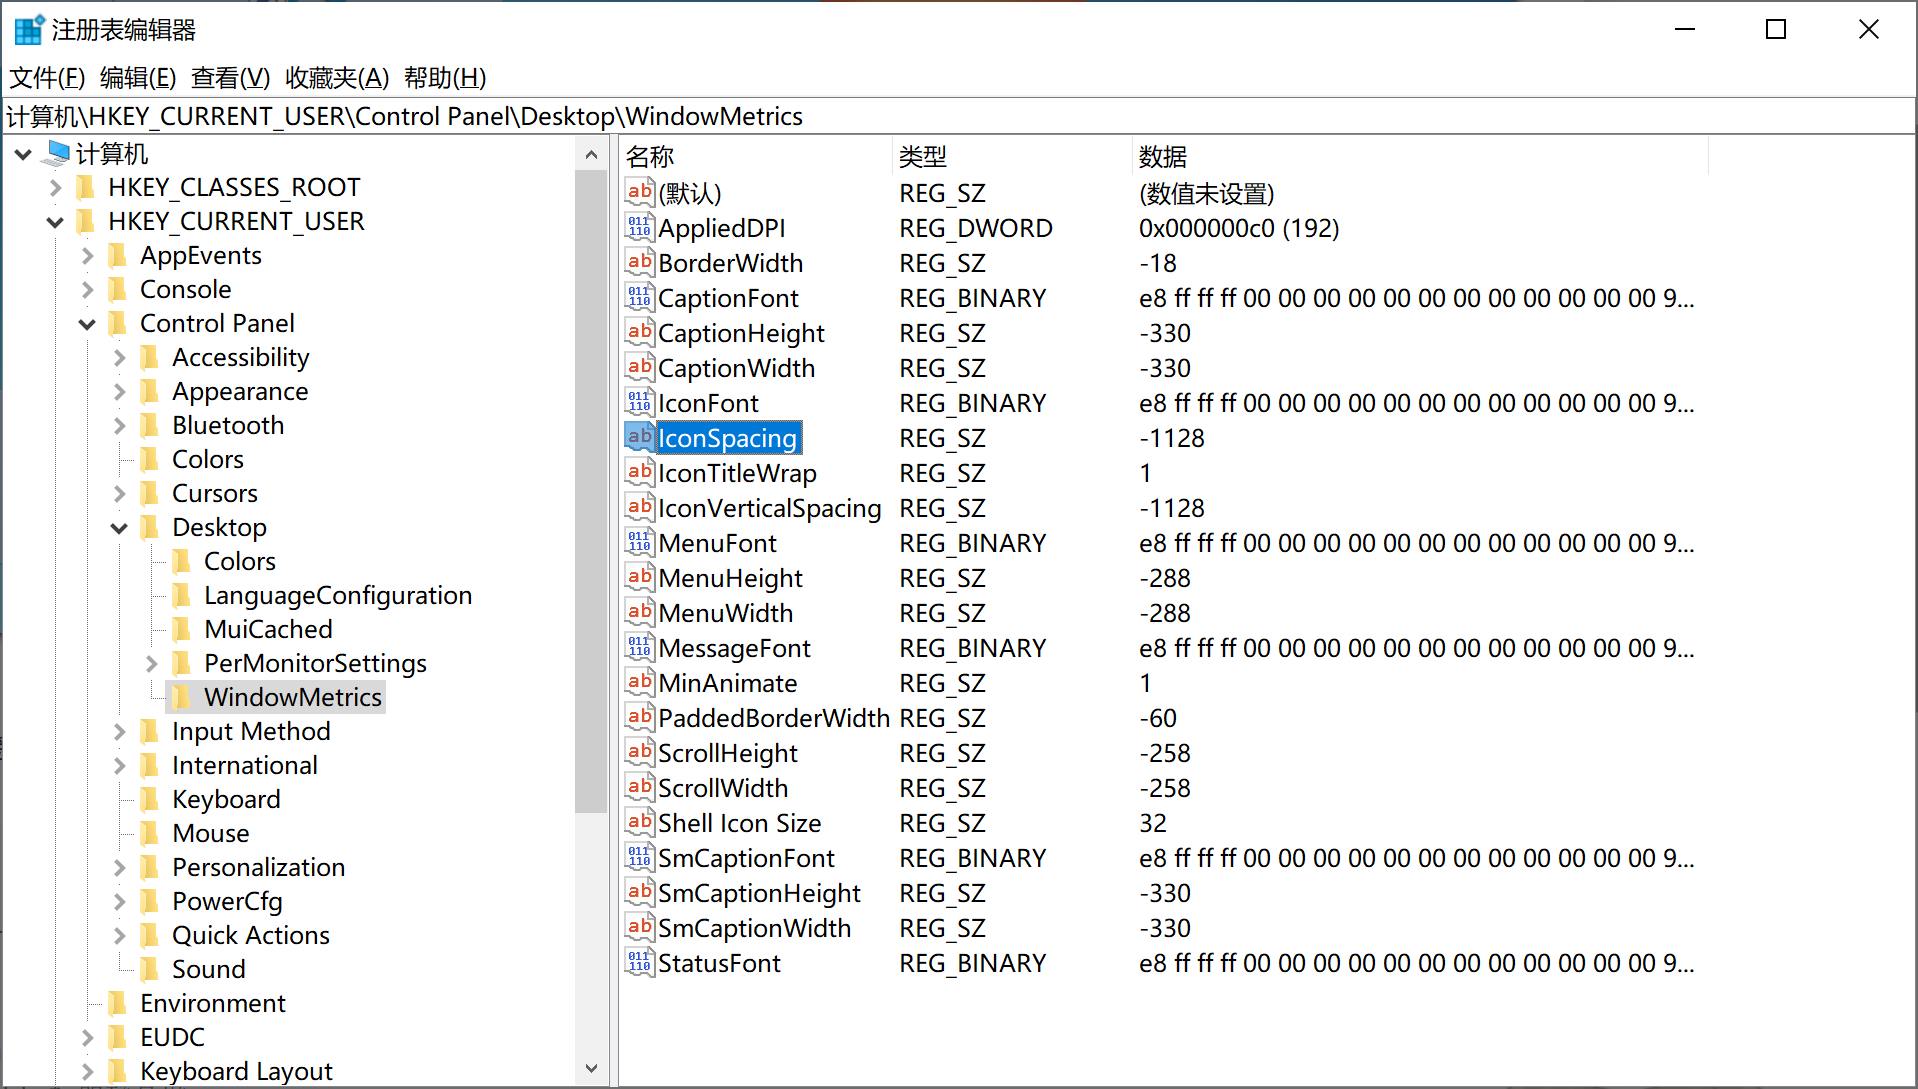Select the Personalization key in tree
This screenshot has height=1089, width=1918.
pyautogui.click(x=258, y=867)
